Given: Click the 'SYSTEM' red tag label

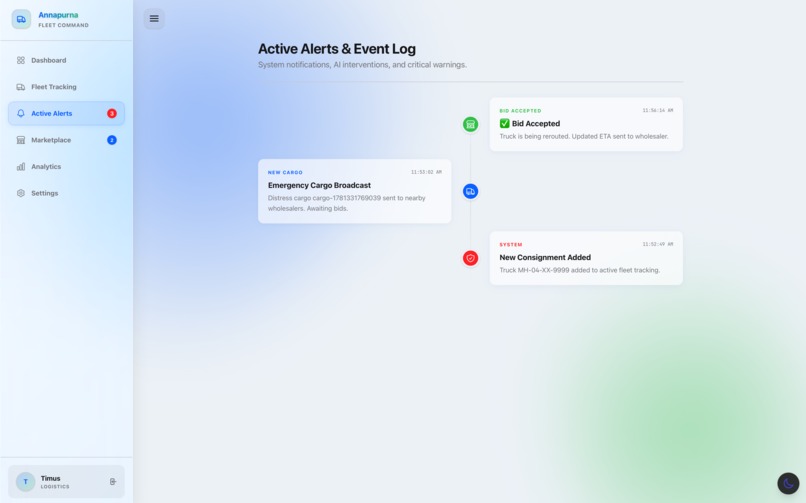Looking at the screenshot, I should (511, 244).
